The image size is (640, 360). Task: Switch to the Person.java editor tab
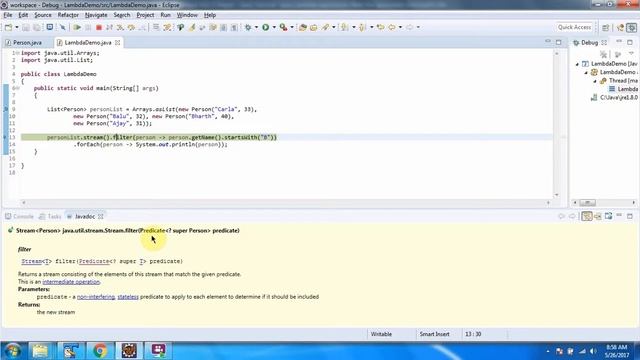[24, 42]
